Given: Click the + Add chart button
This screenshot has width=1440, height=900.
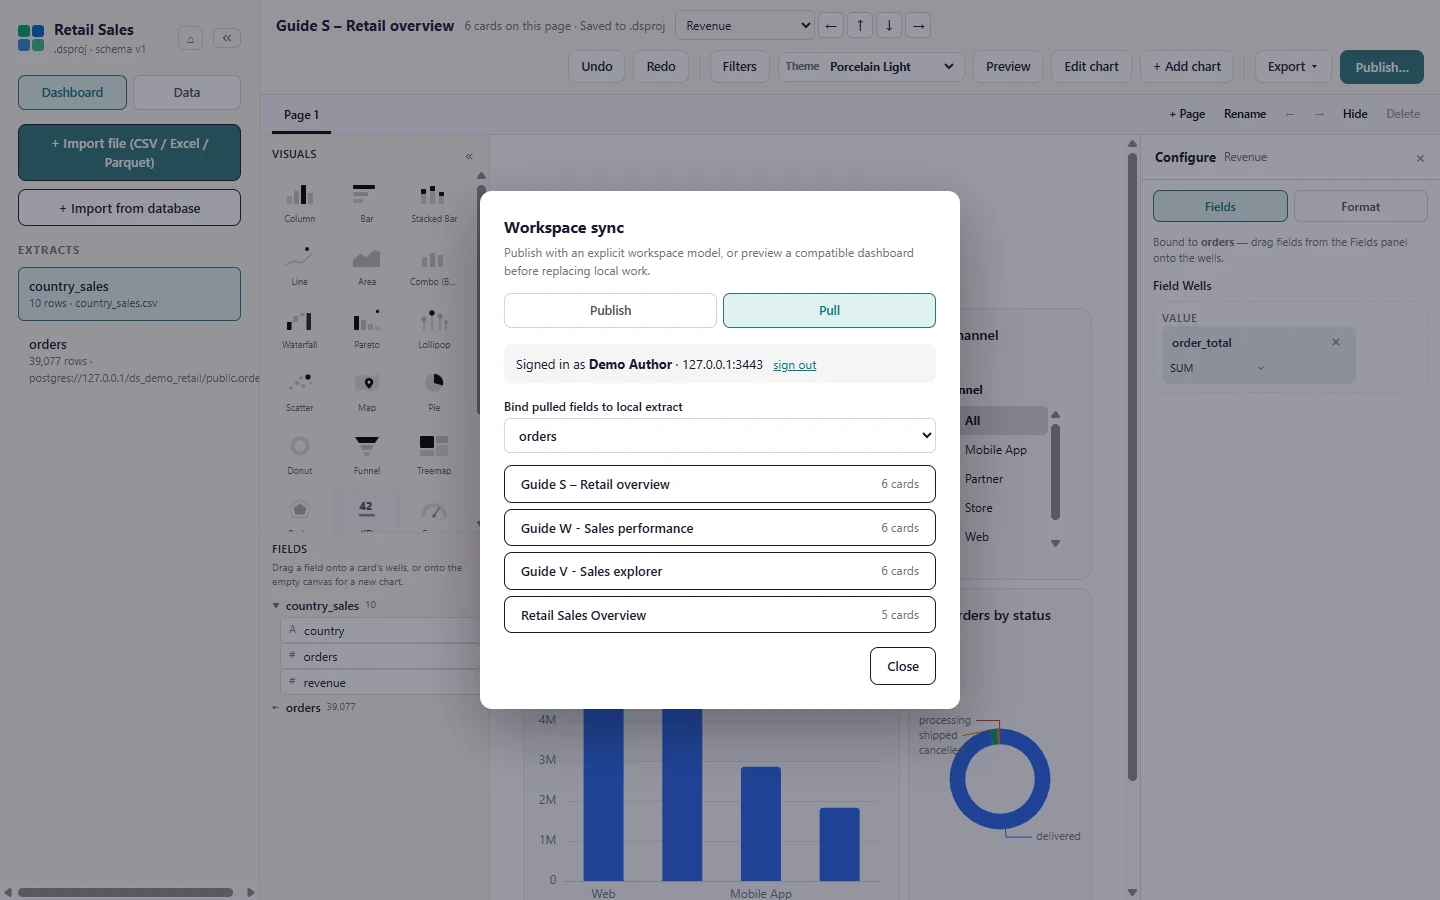Looking at the screenshot, I should [x=1187, y=67].
